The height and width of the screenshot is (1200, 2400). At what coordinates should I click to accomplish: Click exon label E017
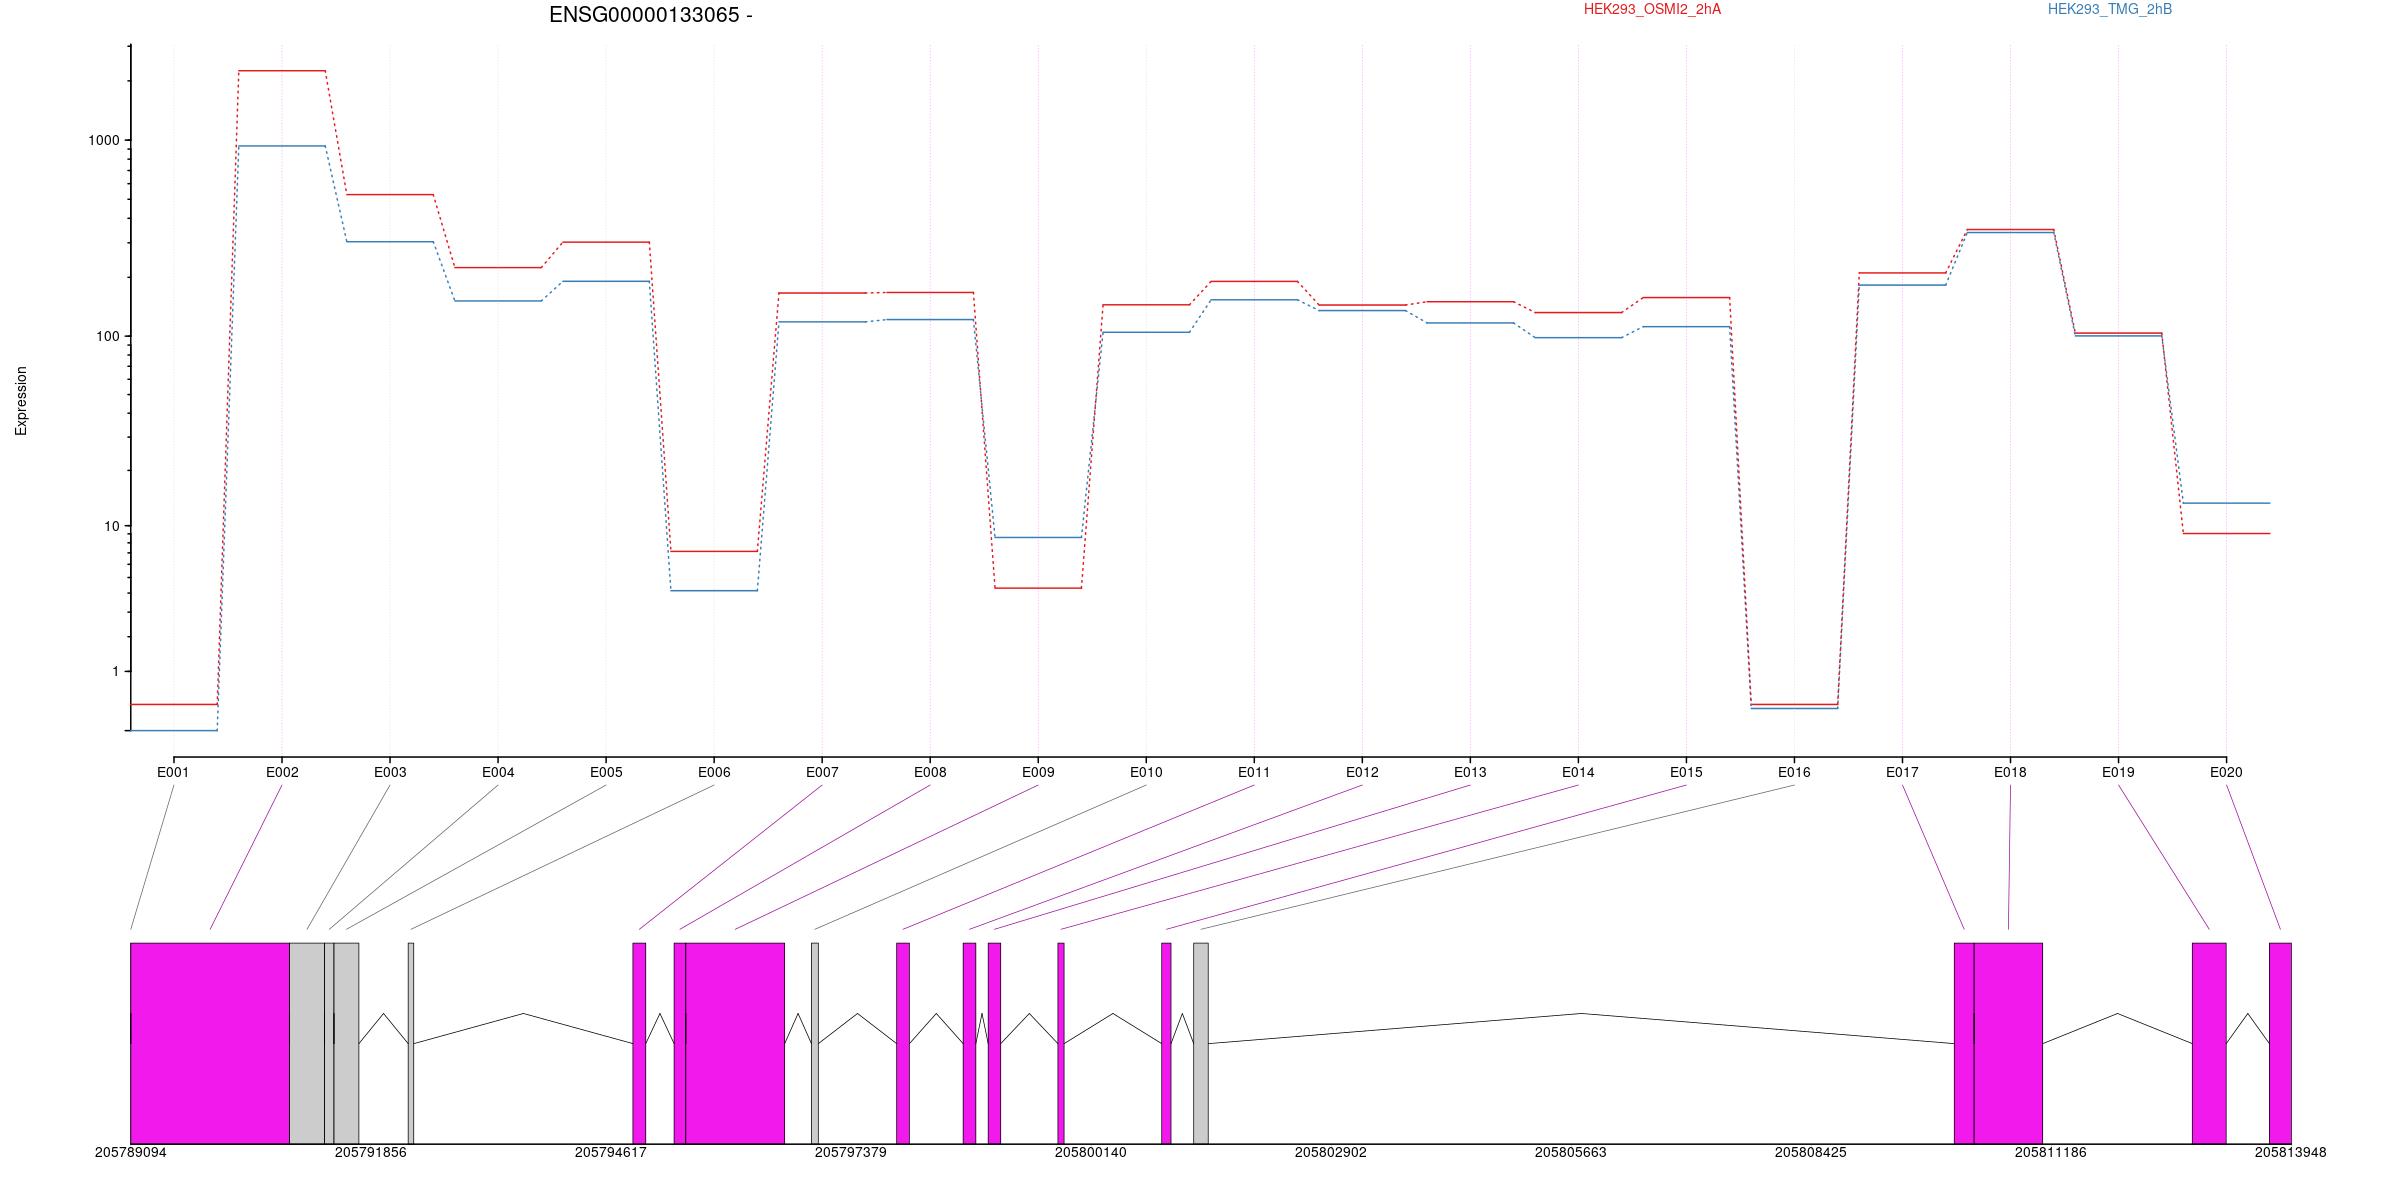pos(1902,772)
